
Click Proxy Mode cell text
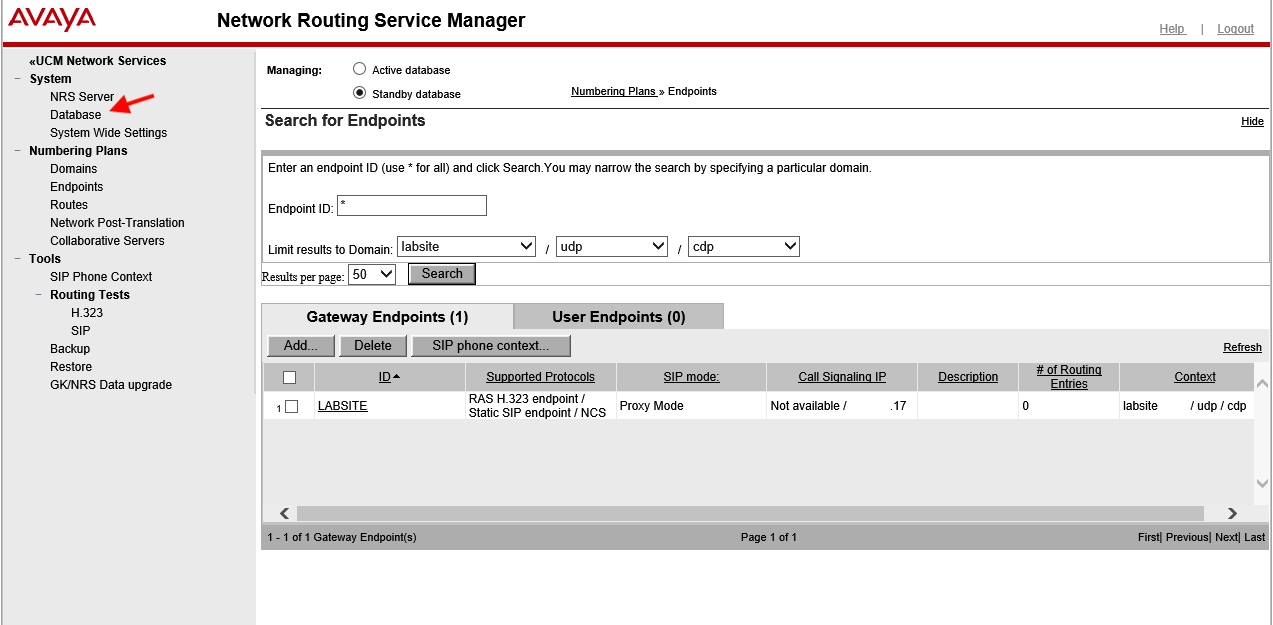pyautogui.click(x=652, y=406)
